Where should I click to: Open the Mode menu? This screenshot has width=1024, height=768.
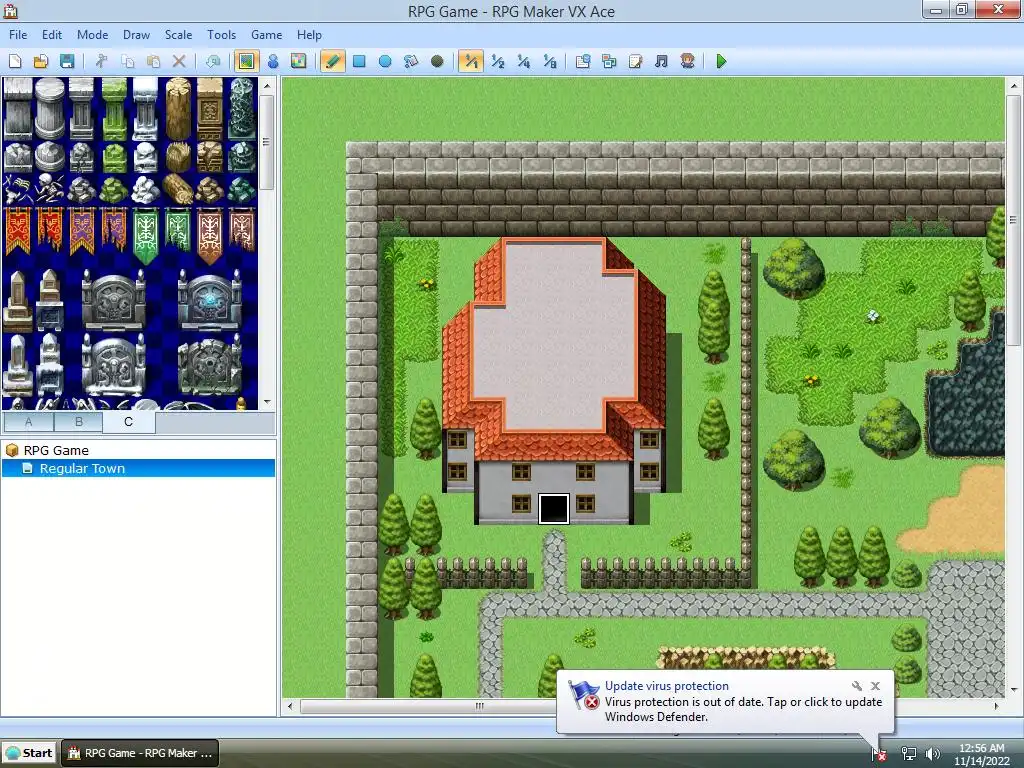point(92,35)
